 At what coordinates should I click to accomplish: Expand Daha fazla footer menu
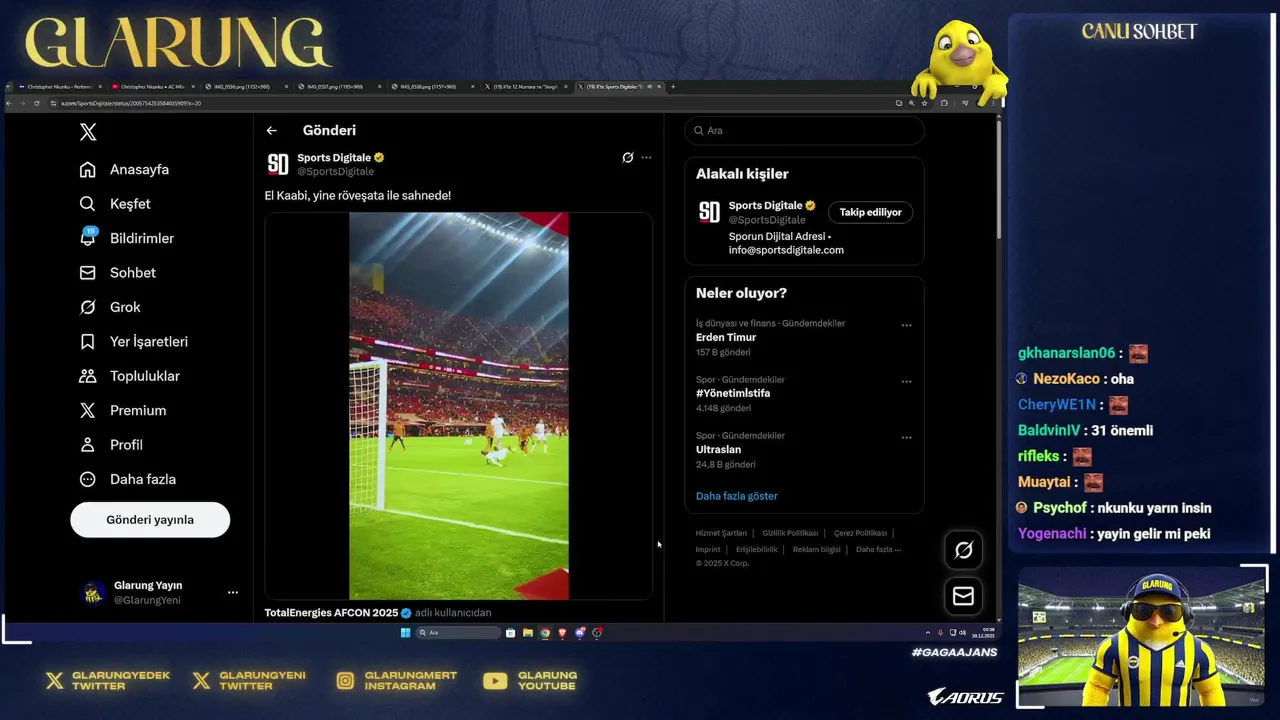click(x=878, y=549)
